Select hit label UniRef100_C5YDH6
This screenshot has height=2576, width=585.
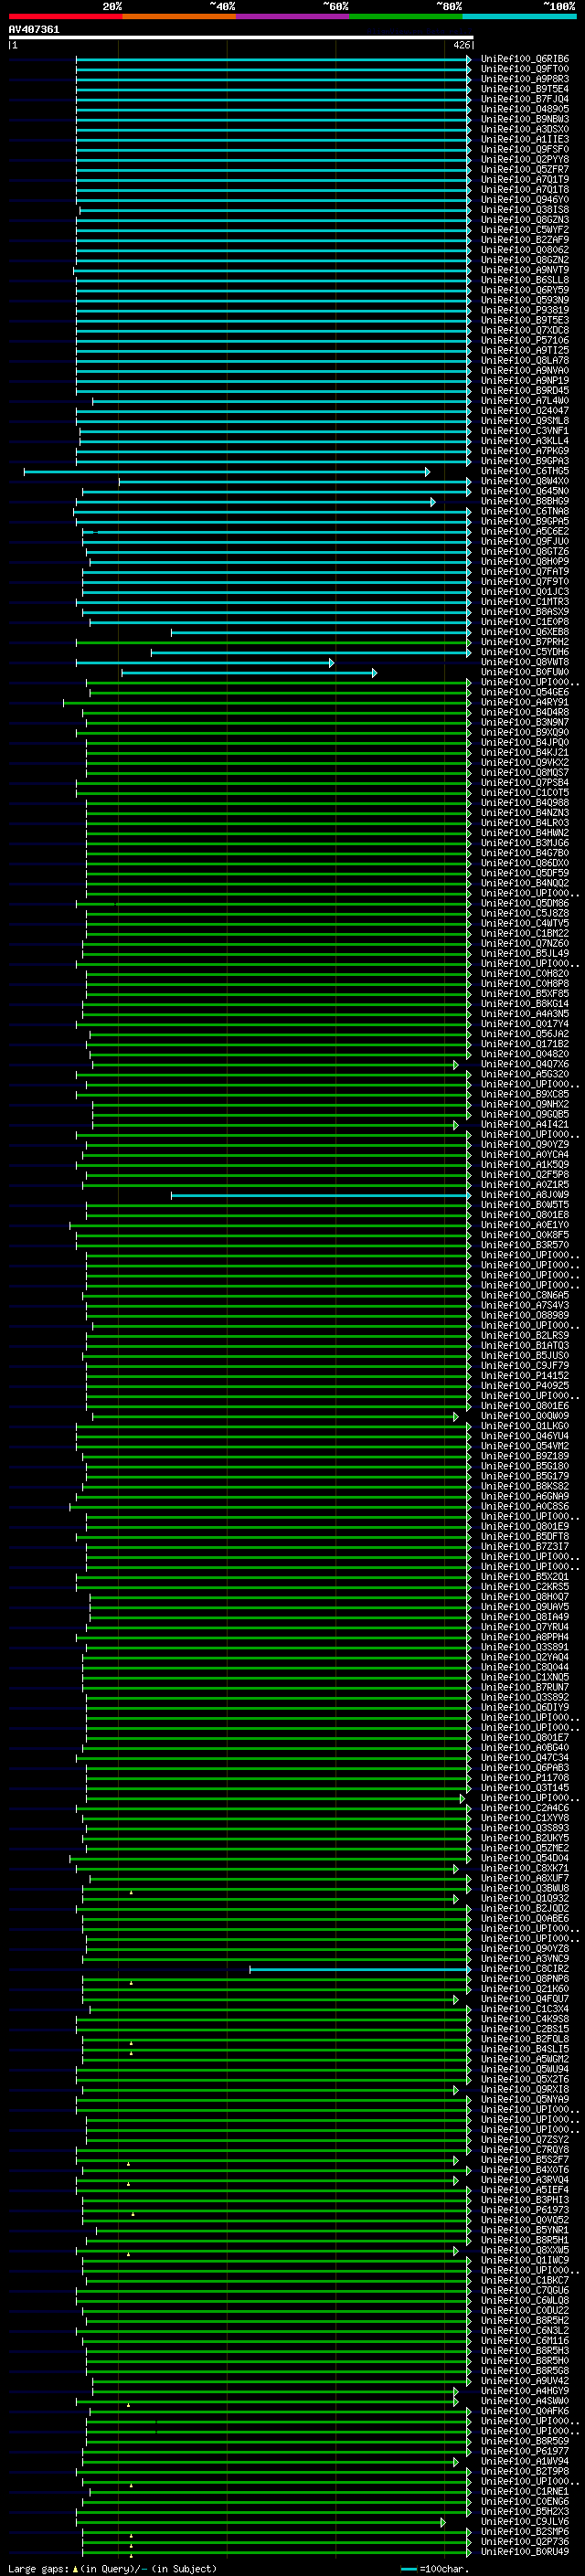pyautogui.click(x=524, y=652)
